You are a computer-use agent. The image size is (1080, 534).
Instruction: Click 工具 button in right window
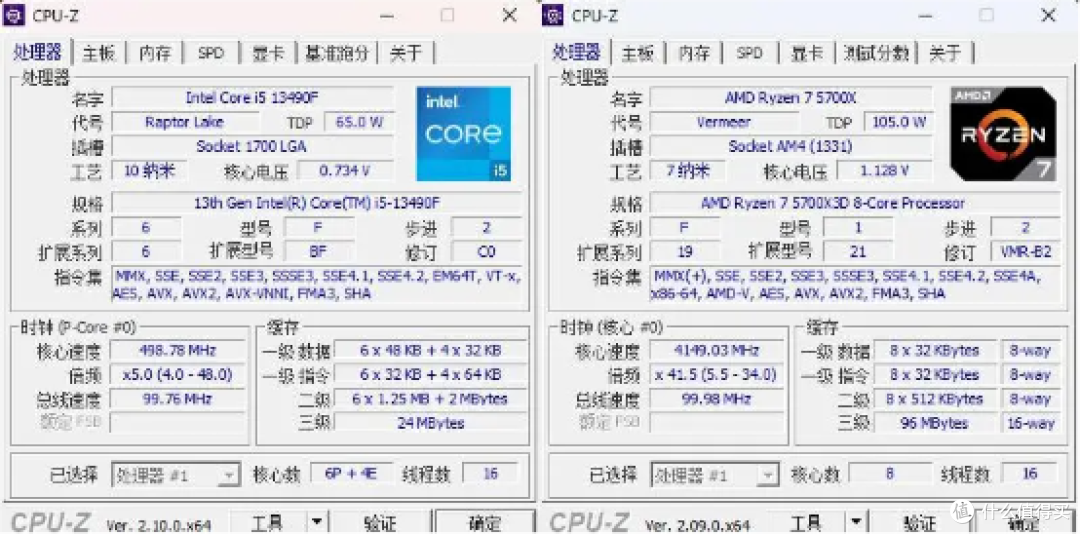click(806, 523)
